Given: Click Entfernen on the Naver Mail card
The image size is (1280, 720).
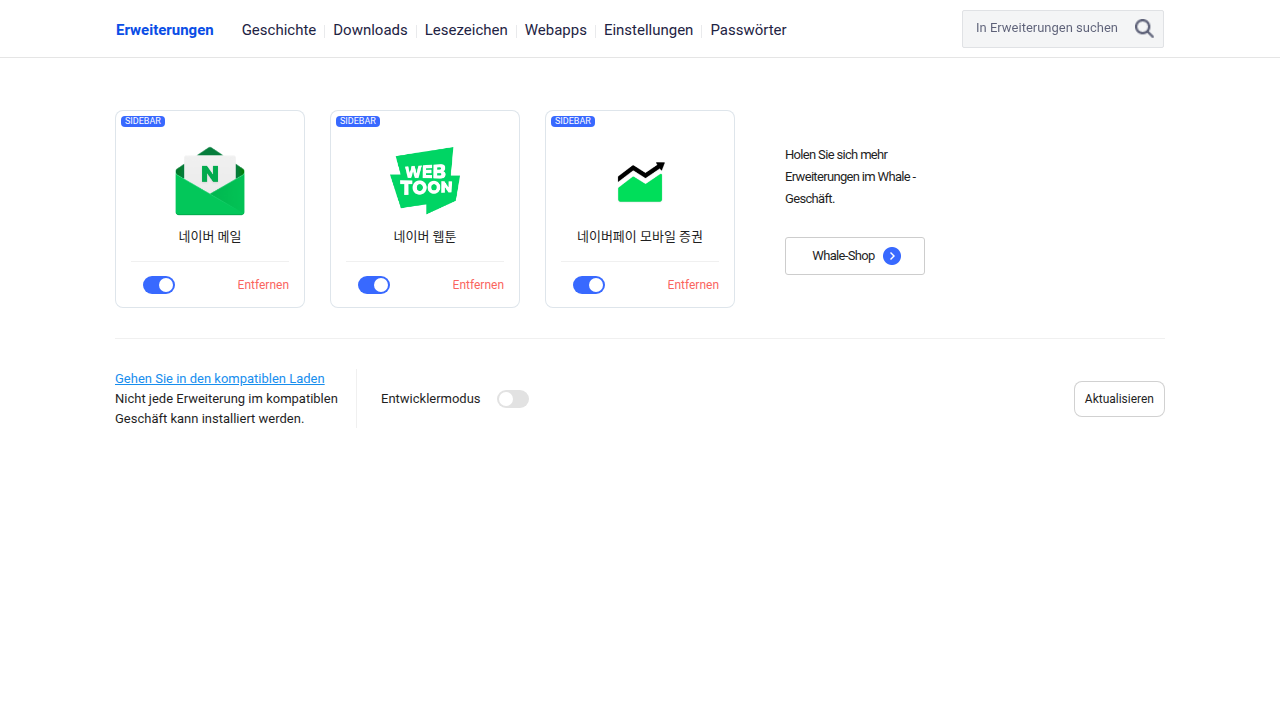Looking at the screenshot, I should (x=263, y=285).
